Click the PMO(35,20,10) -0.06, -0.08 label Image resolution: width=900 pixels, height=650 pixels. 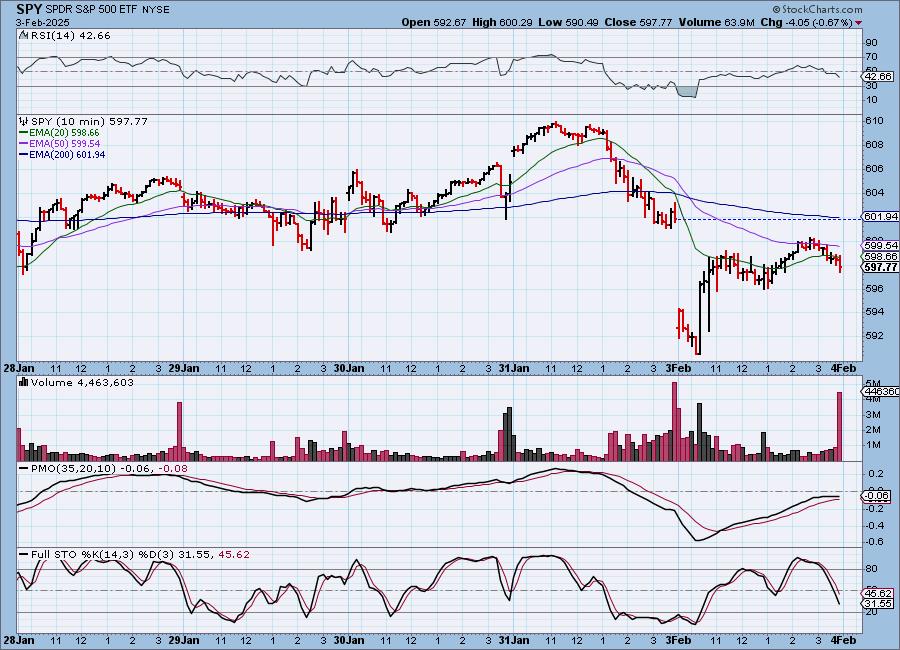coord(109,469)
